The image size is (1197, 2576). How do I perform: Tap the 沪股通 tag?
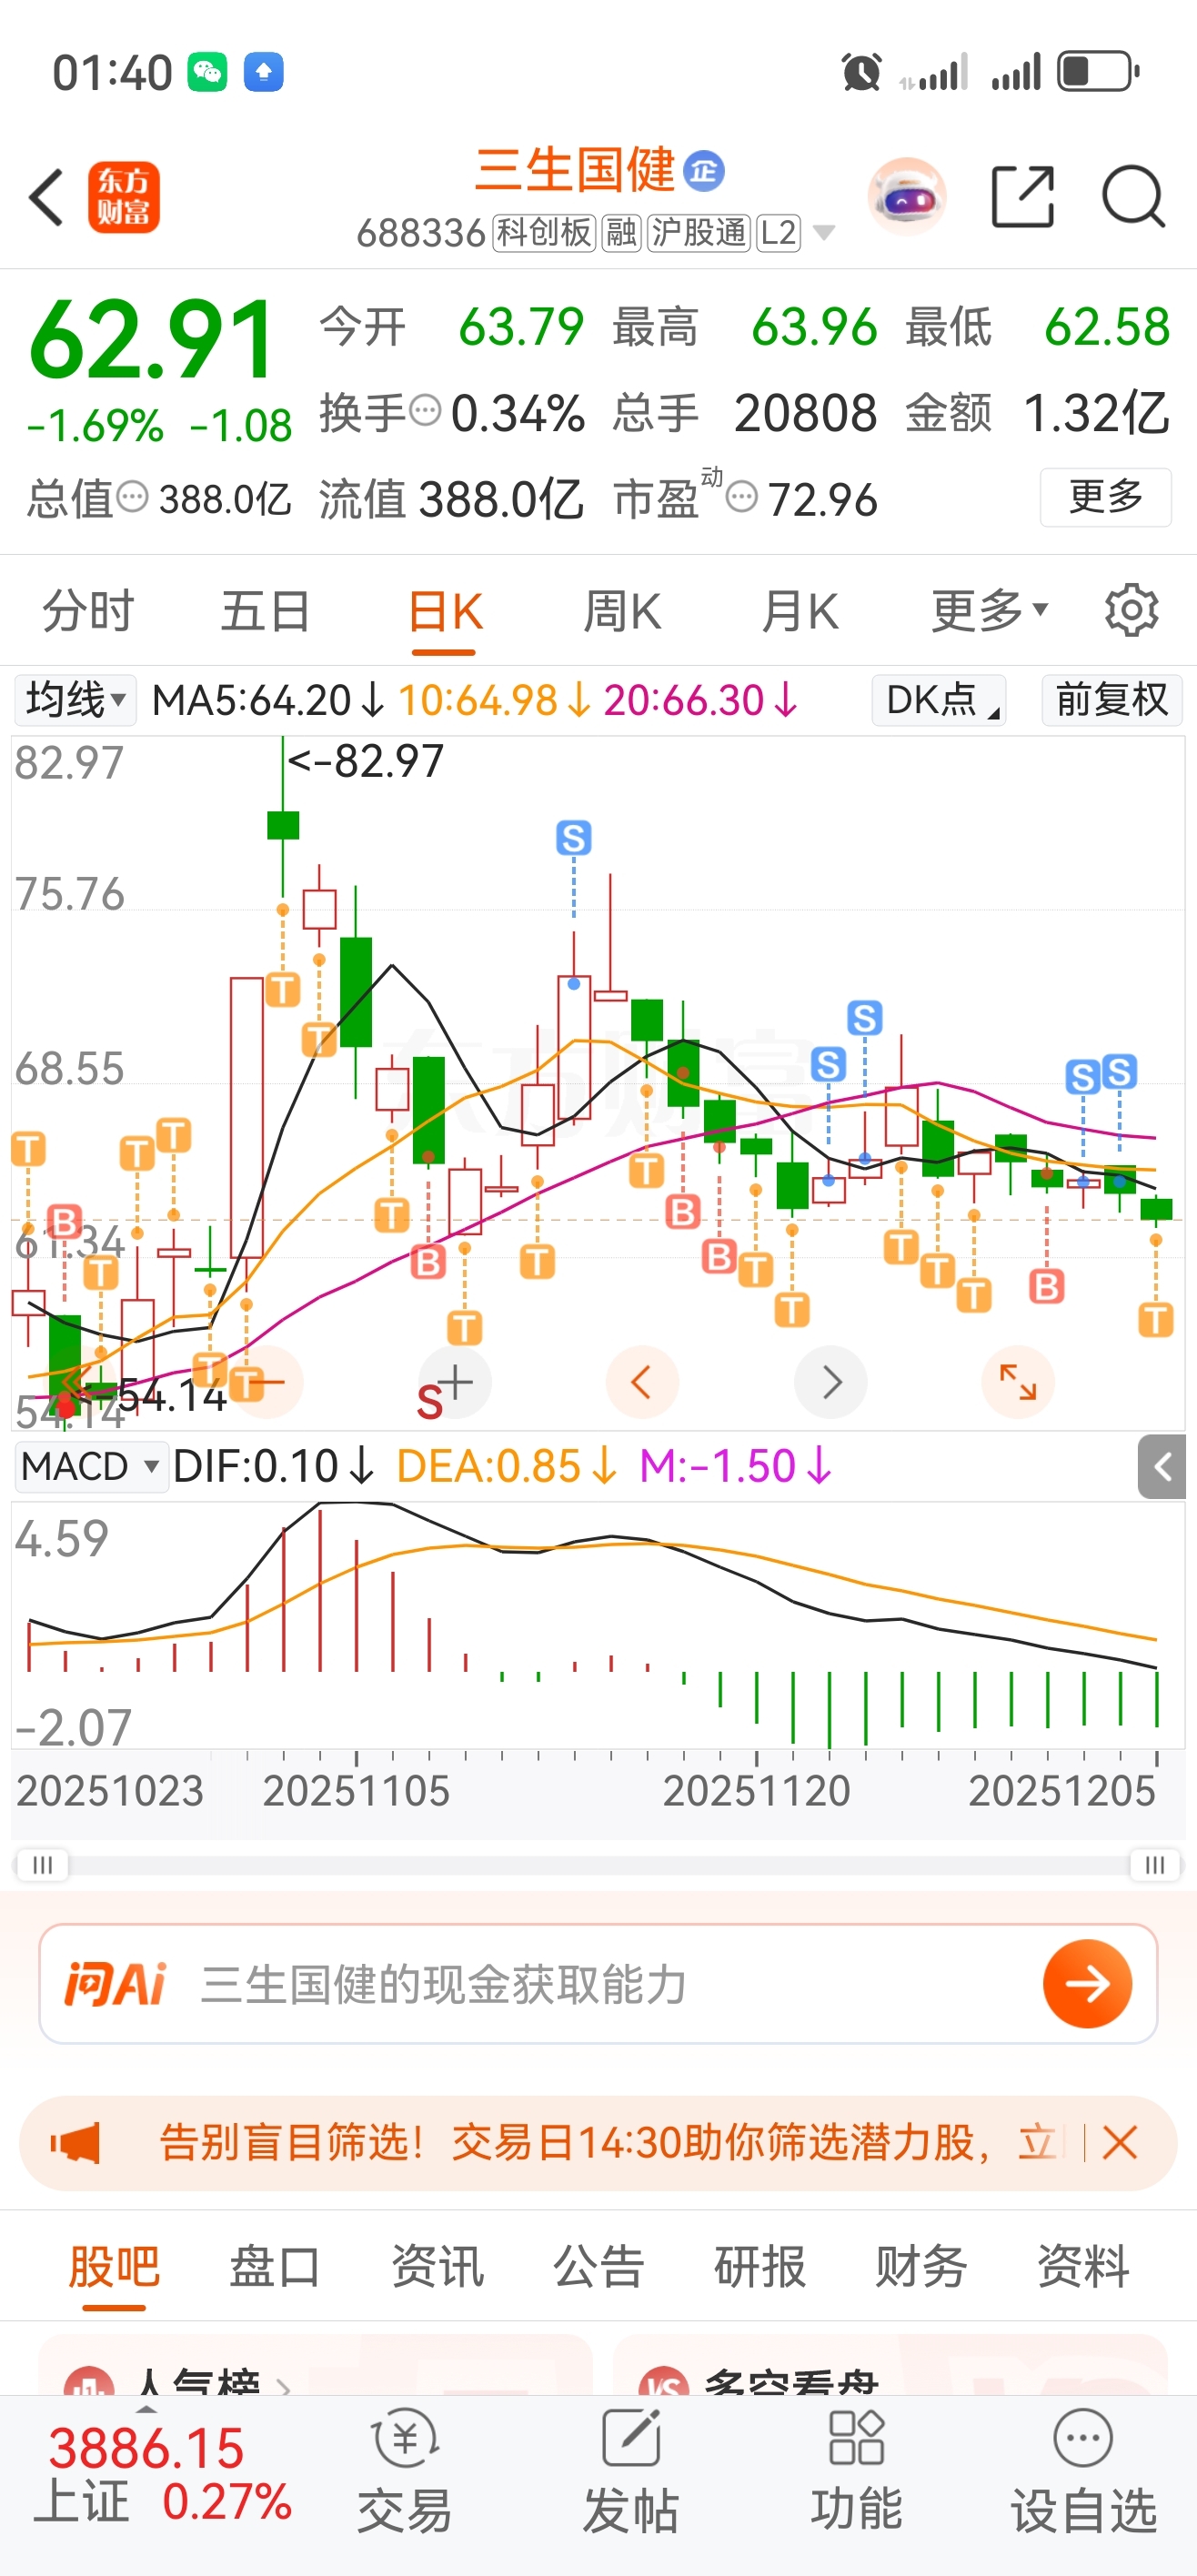699,233
